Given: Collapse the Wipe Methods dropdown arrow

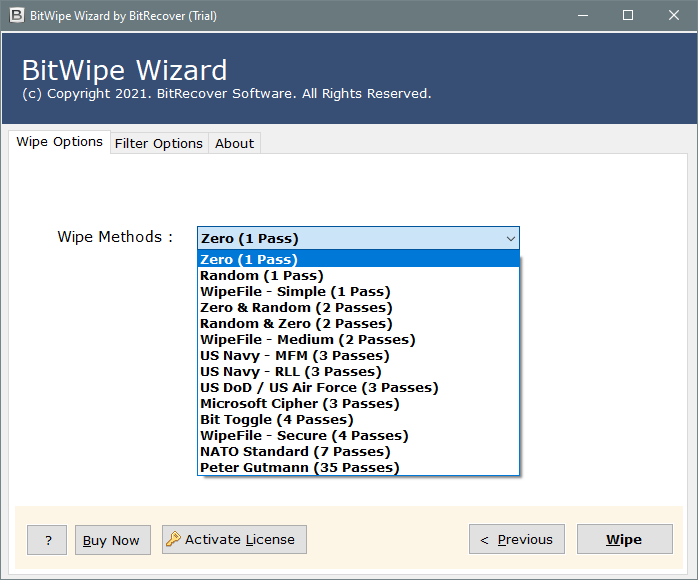Looking at the screenshot, I should click(x=511, y=239).
